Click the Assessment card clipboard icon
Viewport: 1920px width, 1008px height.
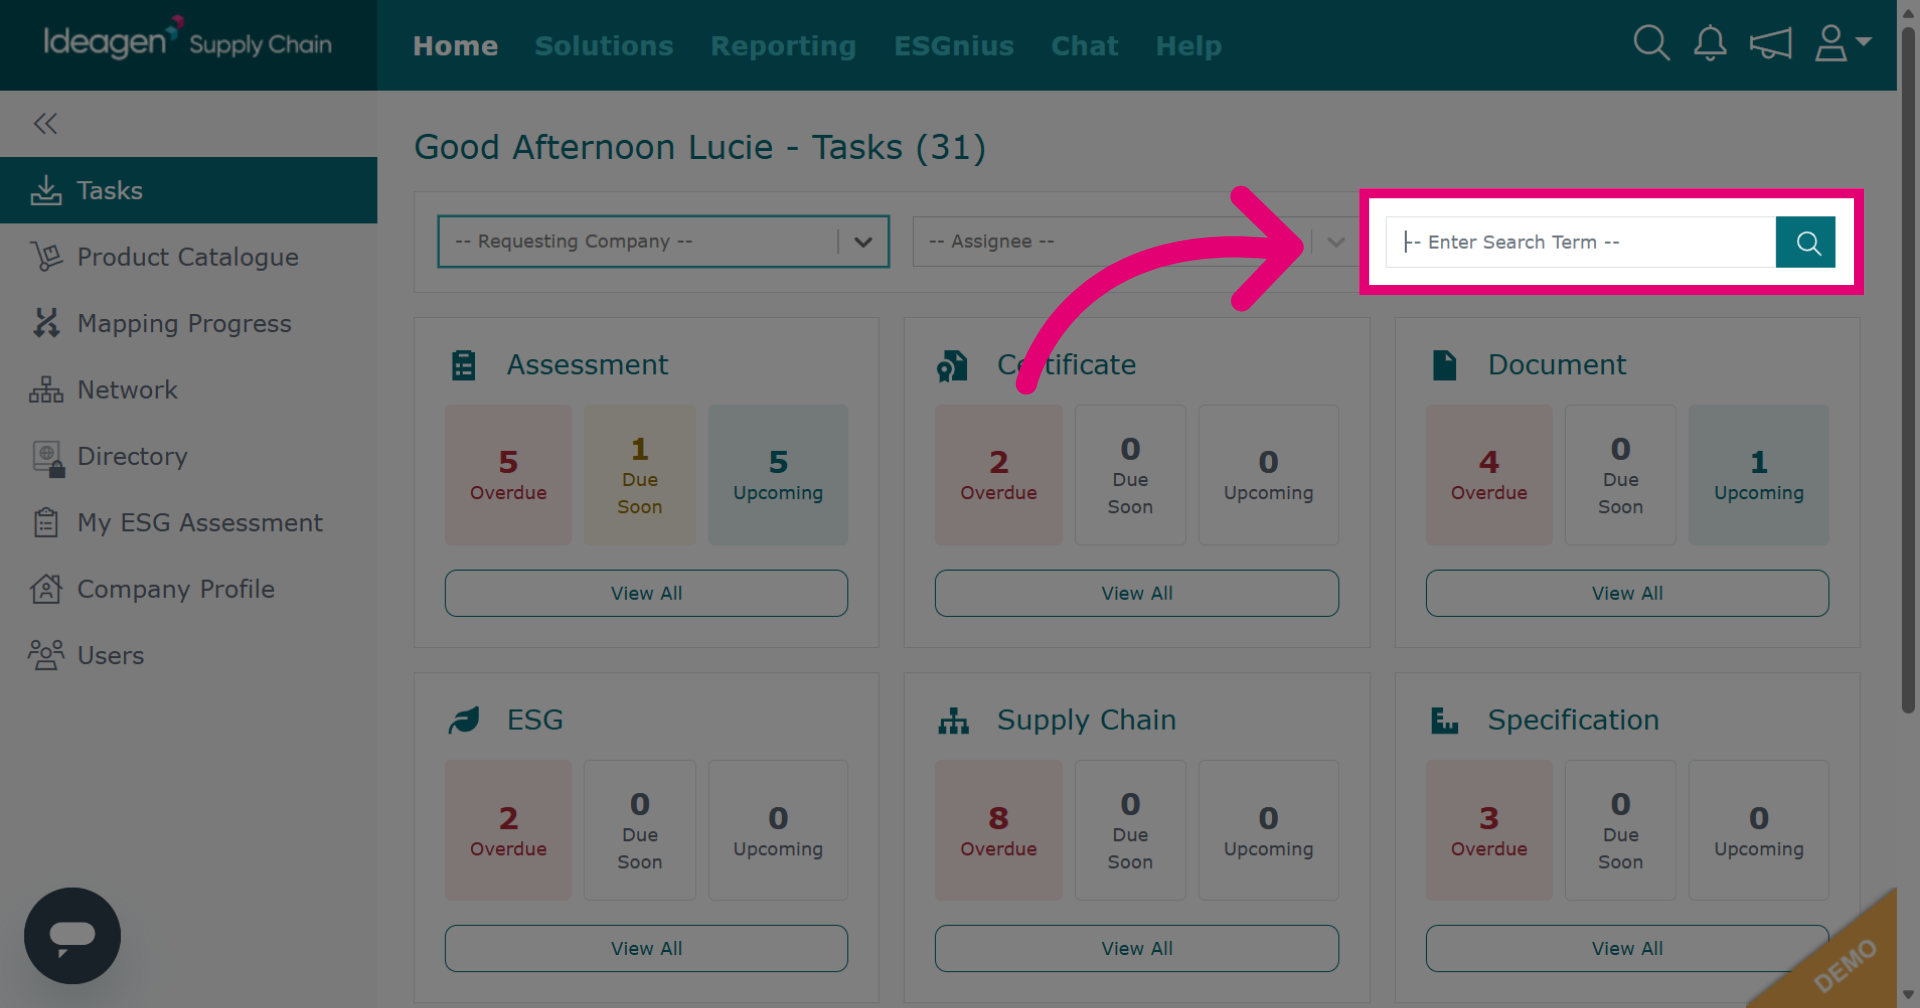(463, 365)
